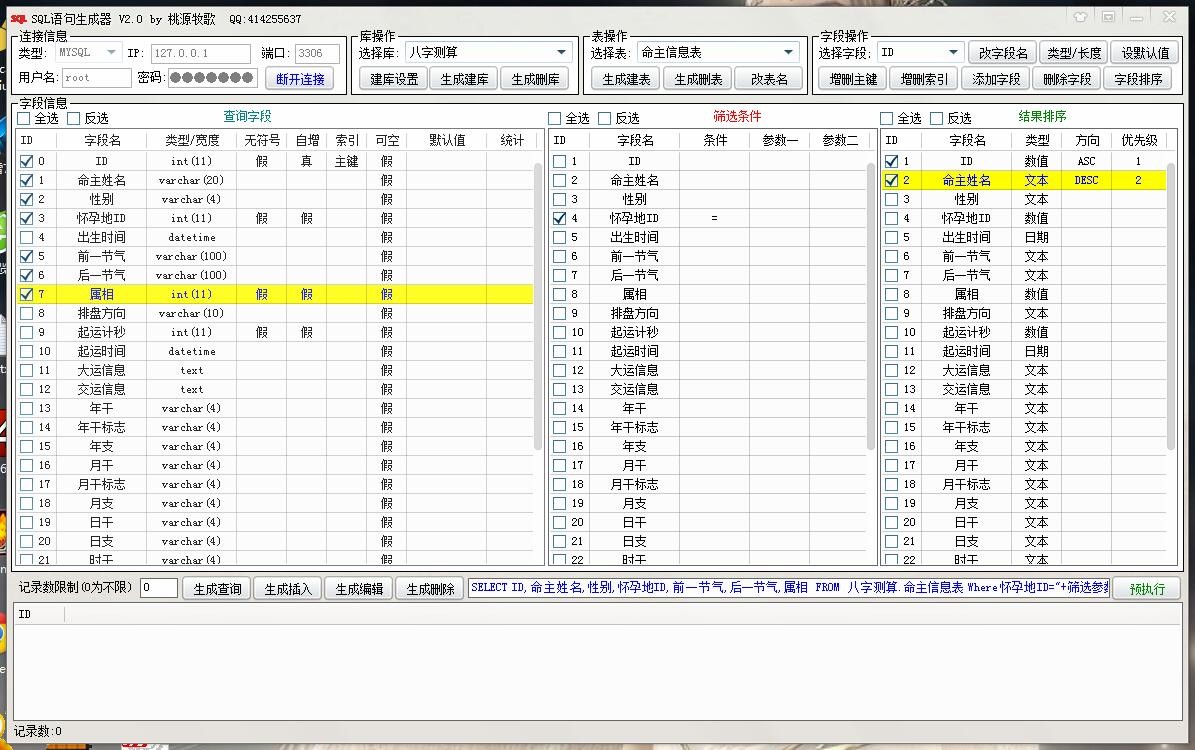Click 参数一 column header in filter conditions
The height and width of the screenshot is (750, 1195).
click(780, 140)
